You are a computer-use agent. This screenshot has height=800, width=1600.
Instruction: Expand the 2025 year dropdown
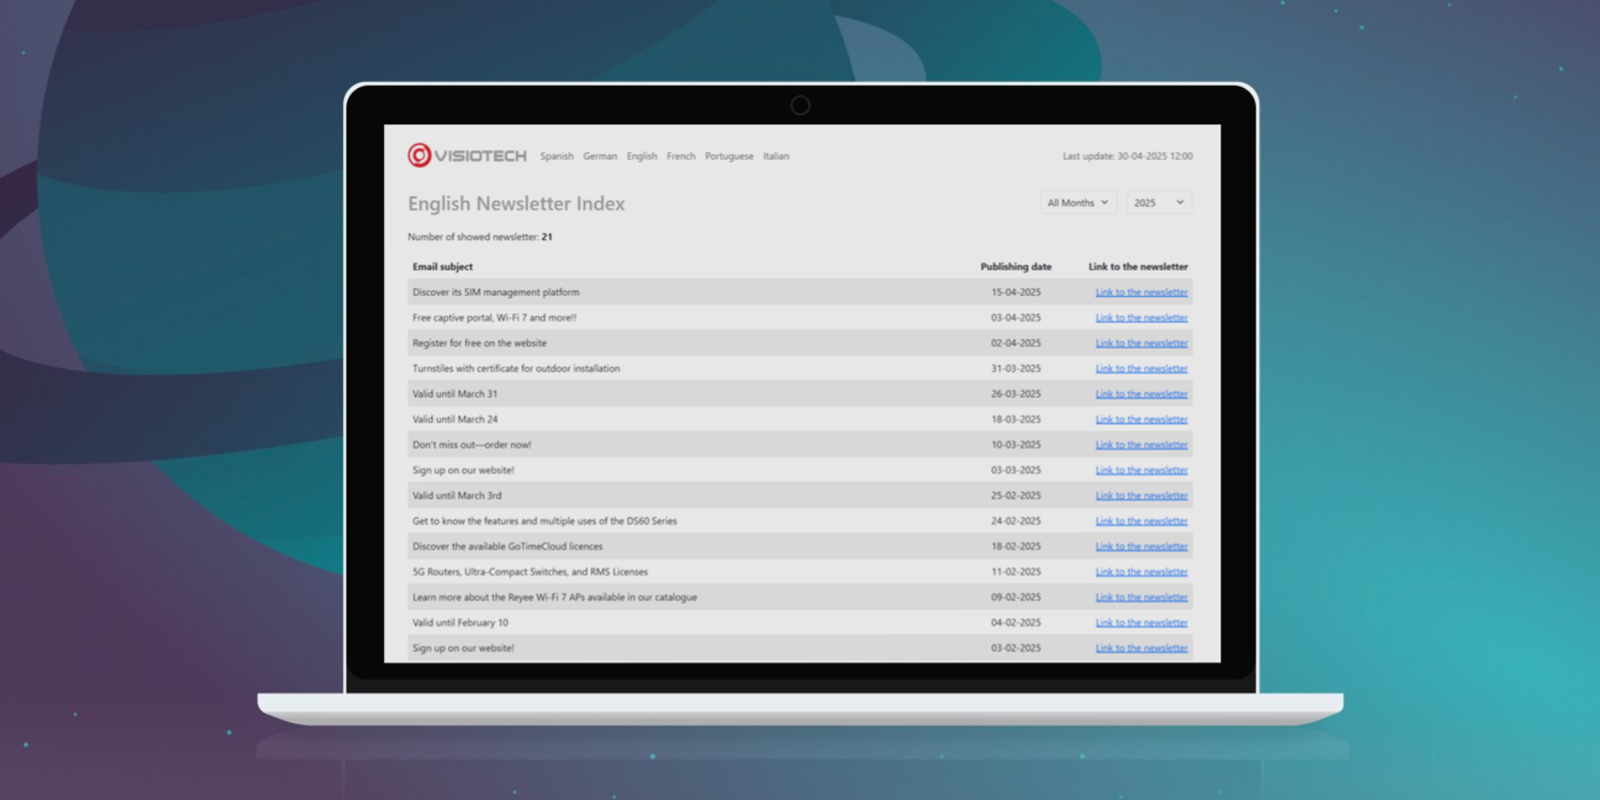click(1158, 203)
